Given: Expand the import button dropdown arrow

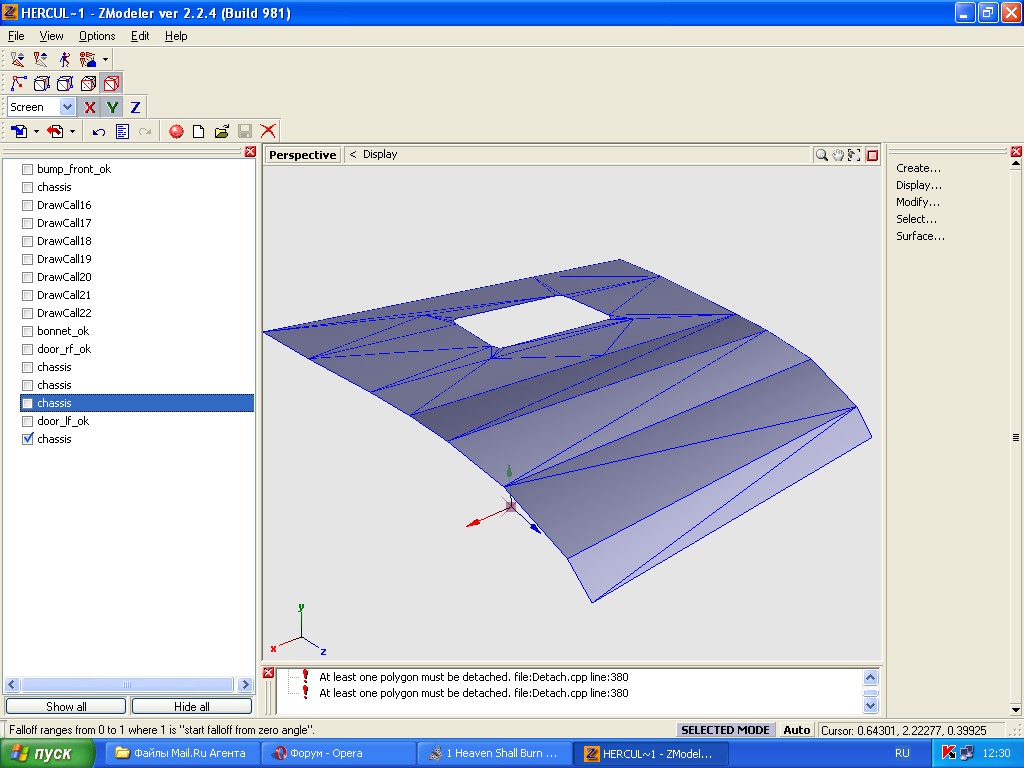Looking at the screenshot, I should 36,131.
